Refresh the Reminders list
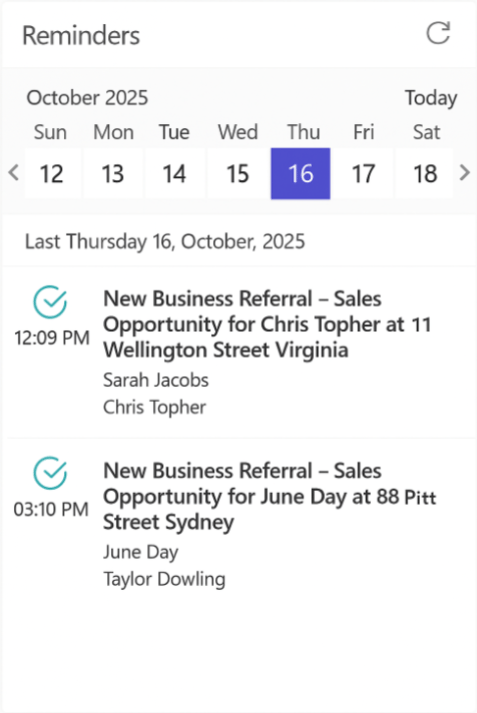The height and width of the screenshot is (713, 477). (x=438, y=33)
